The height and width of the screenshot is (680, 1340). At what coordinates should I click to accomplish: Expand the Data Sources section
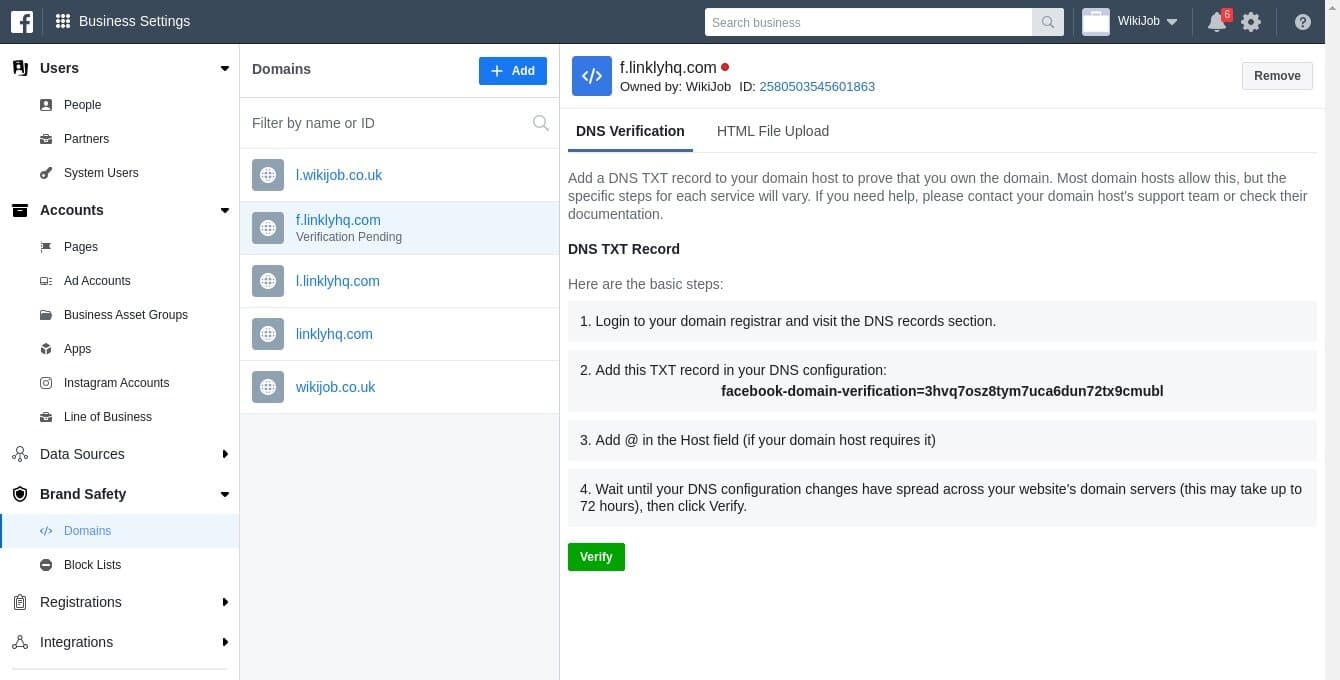coord(81,454)
